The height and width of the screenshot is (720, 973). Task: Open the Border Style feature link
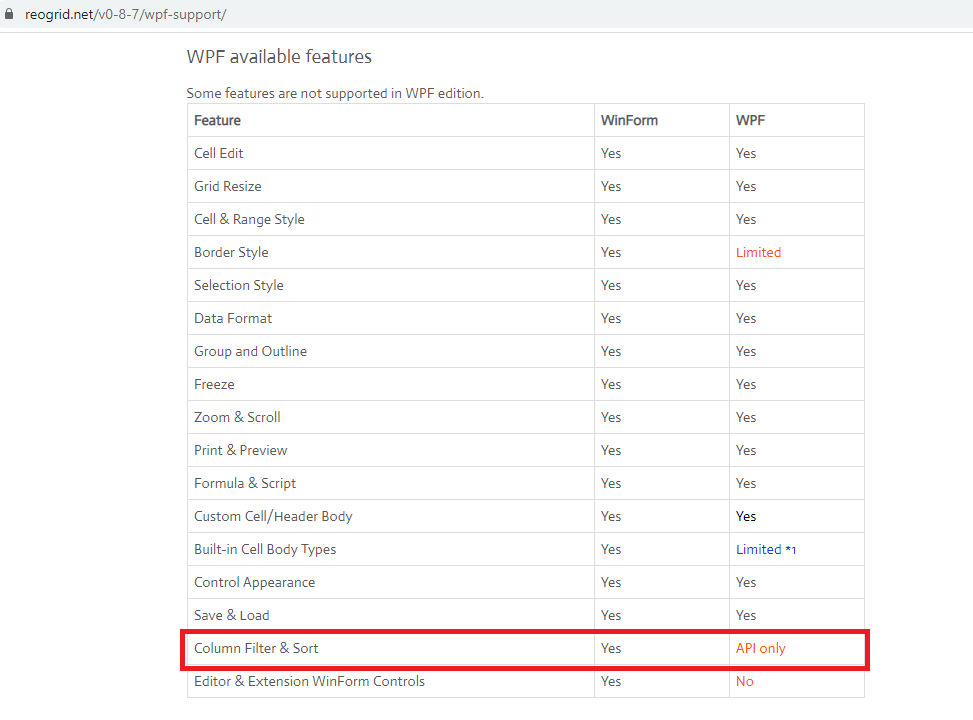click(230, 252)
